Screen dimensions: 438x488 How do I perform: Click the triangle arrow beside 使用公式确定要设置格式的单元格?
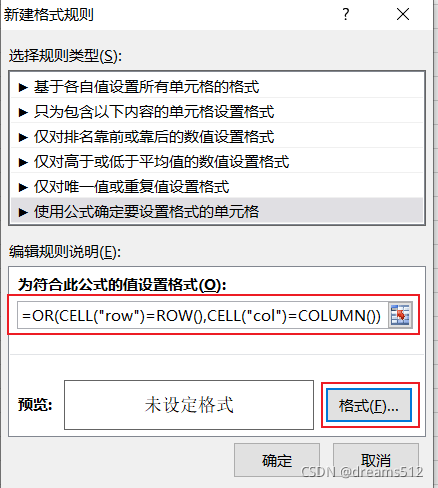point(23,212)
